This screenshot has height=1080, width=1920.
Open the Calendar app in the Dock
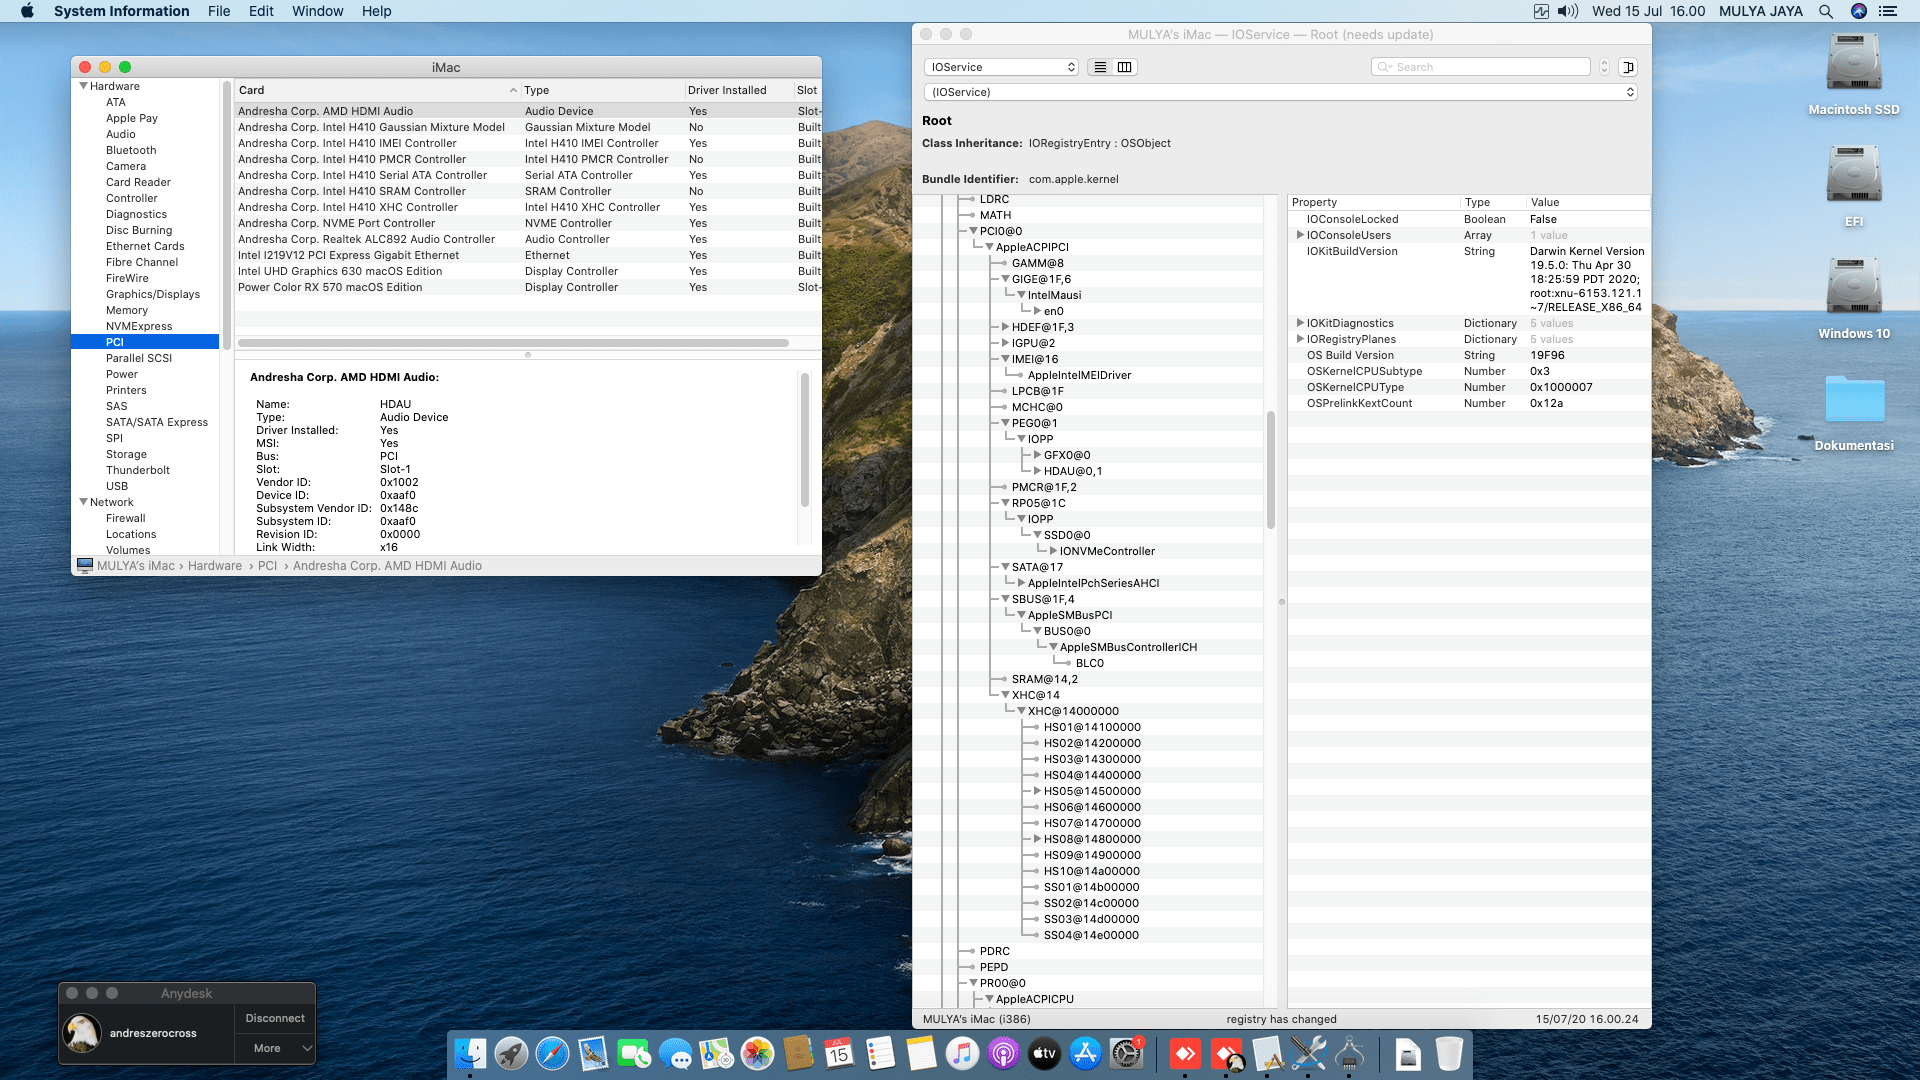(839, 1053)
